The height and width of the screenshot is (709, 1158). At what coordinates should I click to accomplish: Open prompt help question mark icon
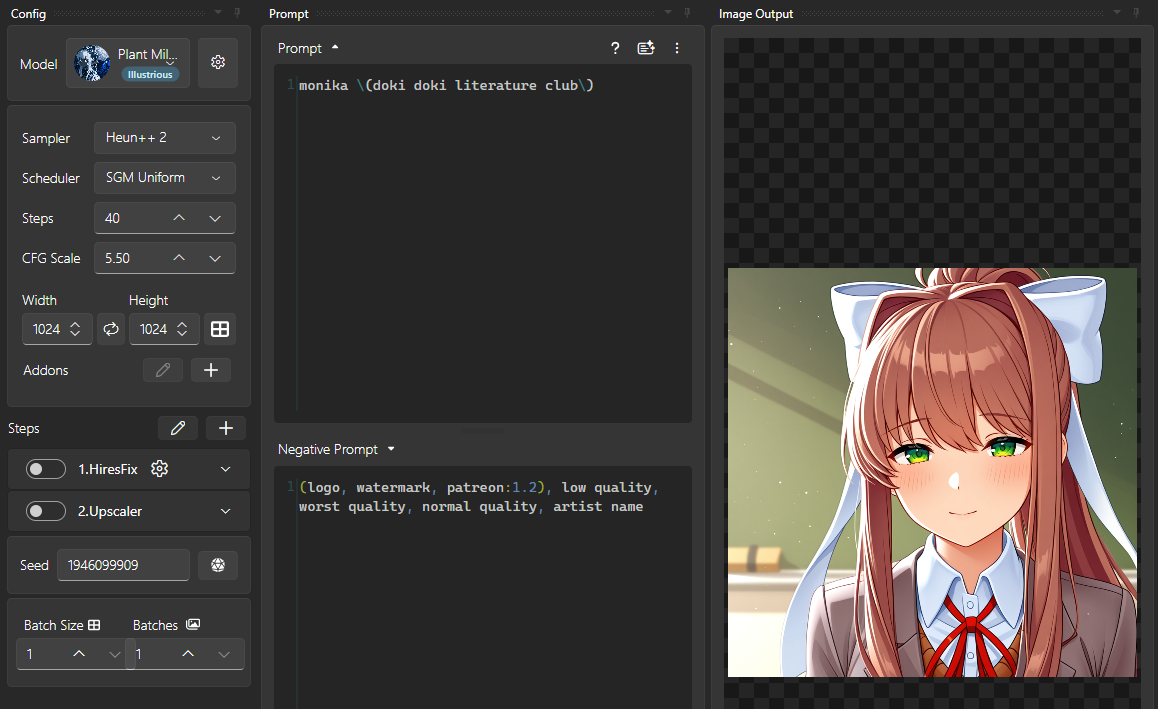coord(615,48)
